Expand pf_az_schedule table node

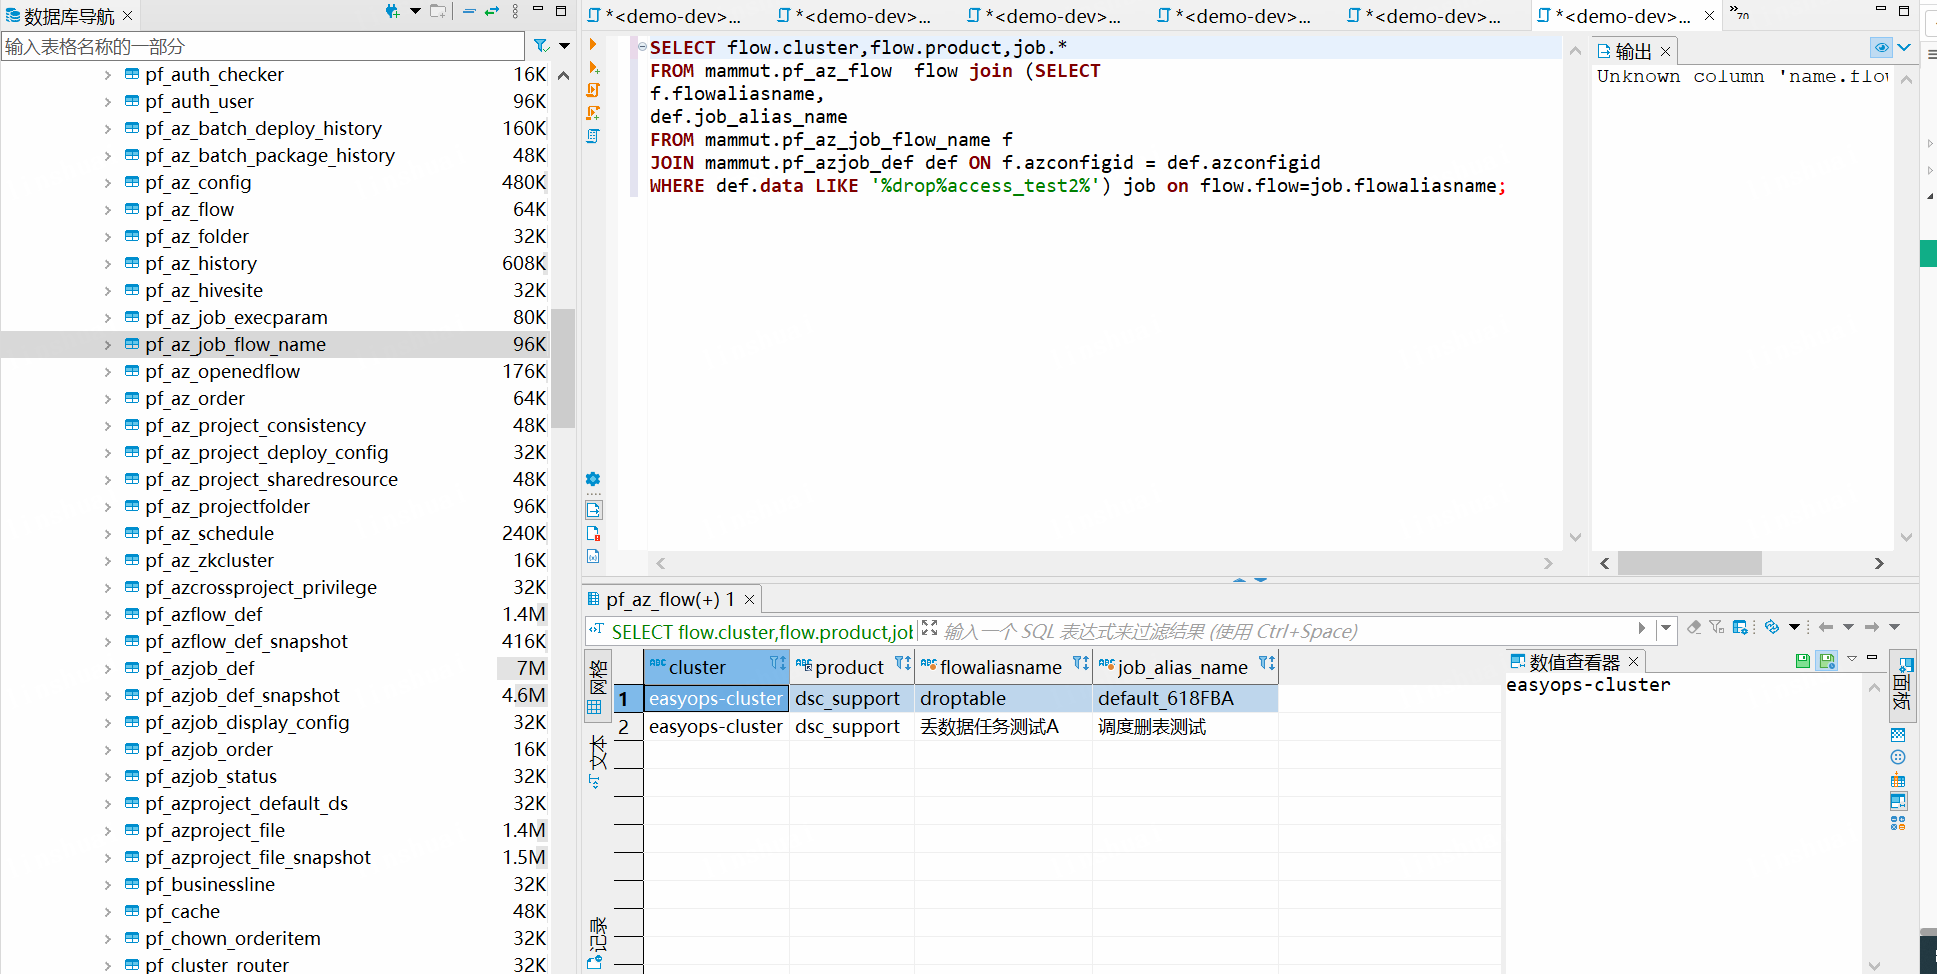coord(108,534)
